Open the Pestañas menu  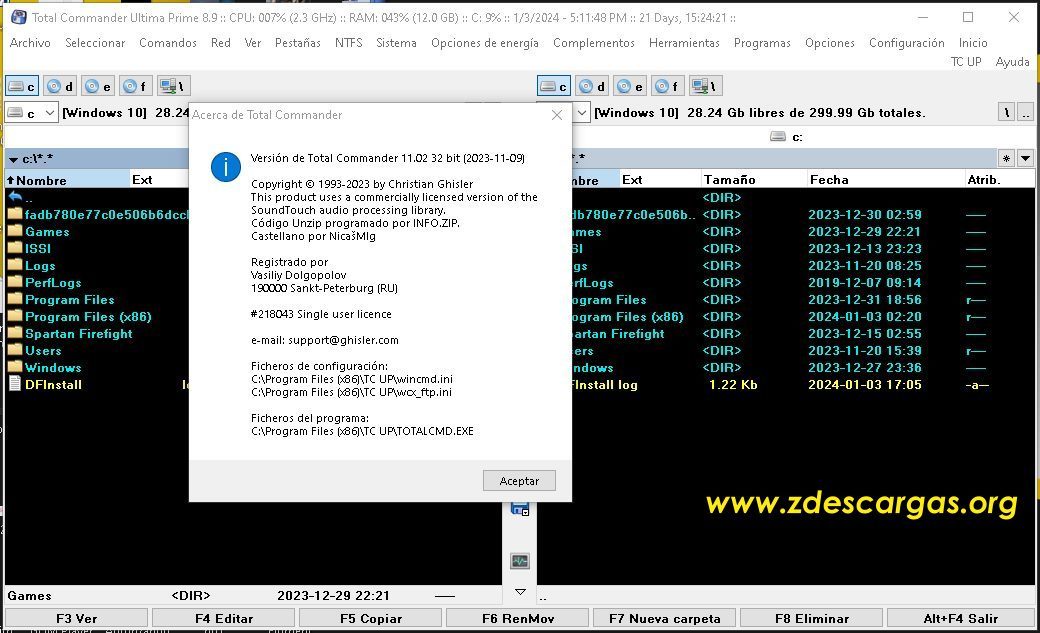pos(298,42)
